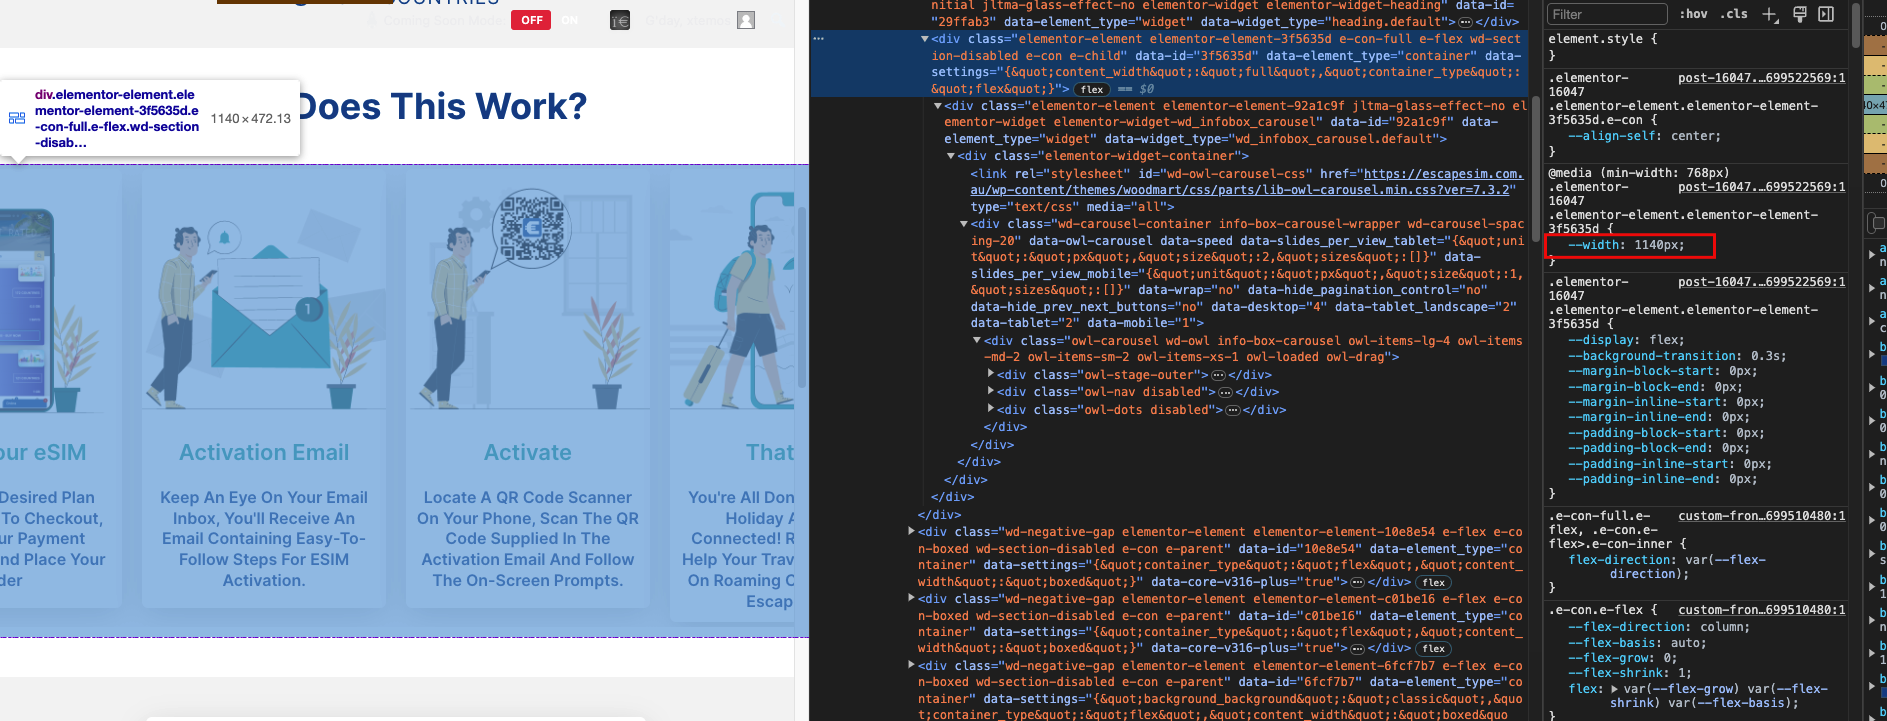Image resolution: width=1887 pixels, height=721 pixels.
Task: Click the flex-basis: auto declaration
Action: click(1637, 643)
